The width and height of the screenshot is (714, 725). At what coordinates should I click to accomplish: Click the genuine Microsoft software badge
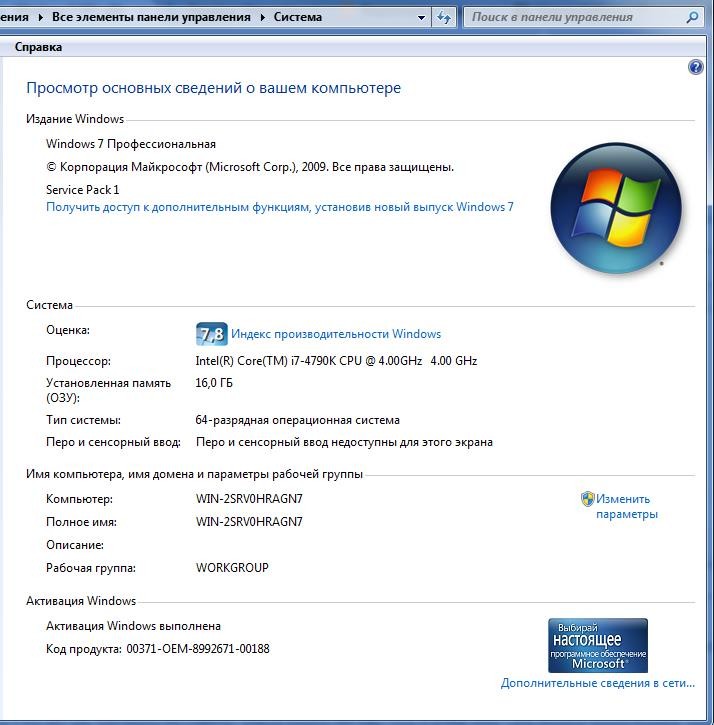click(598, 645)
